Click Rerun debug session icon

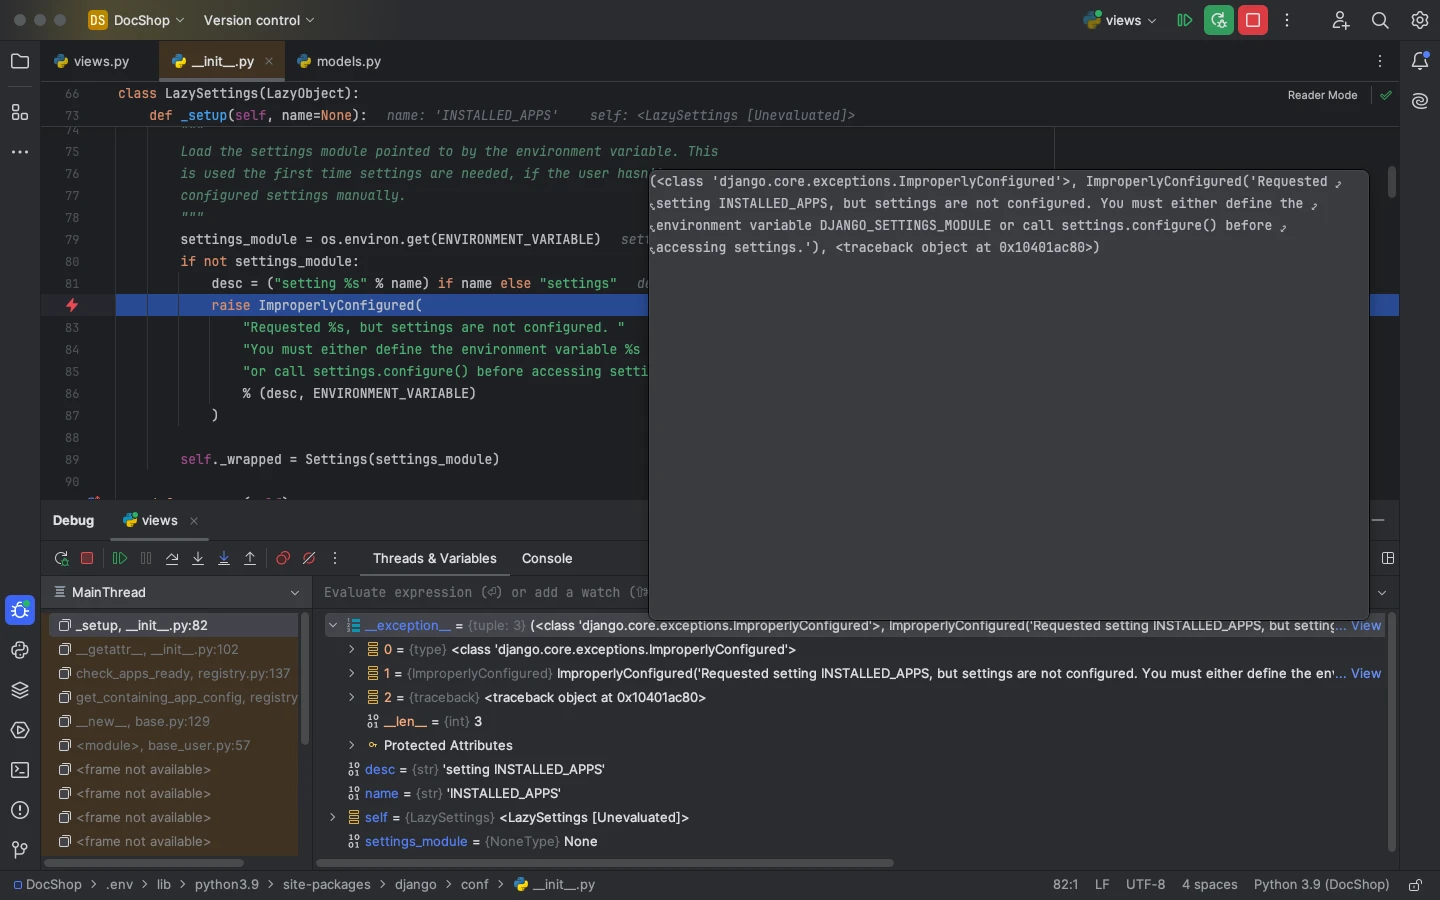62,559
